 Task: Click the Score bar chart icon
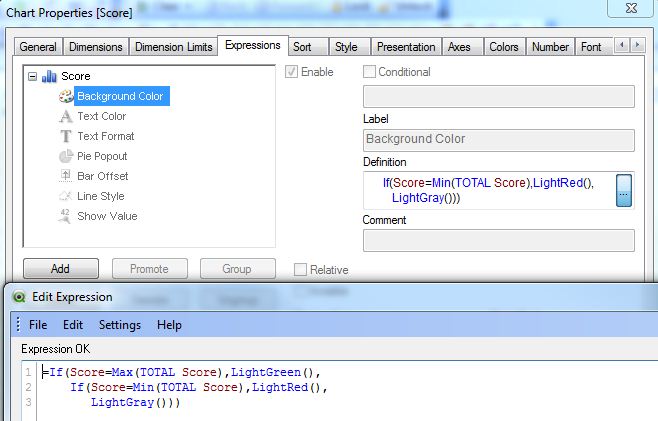(49, 76)
